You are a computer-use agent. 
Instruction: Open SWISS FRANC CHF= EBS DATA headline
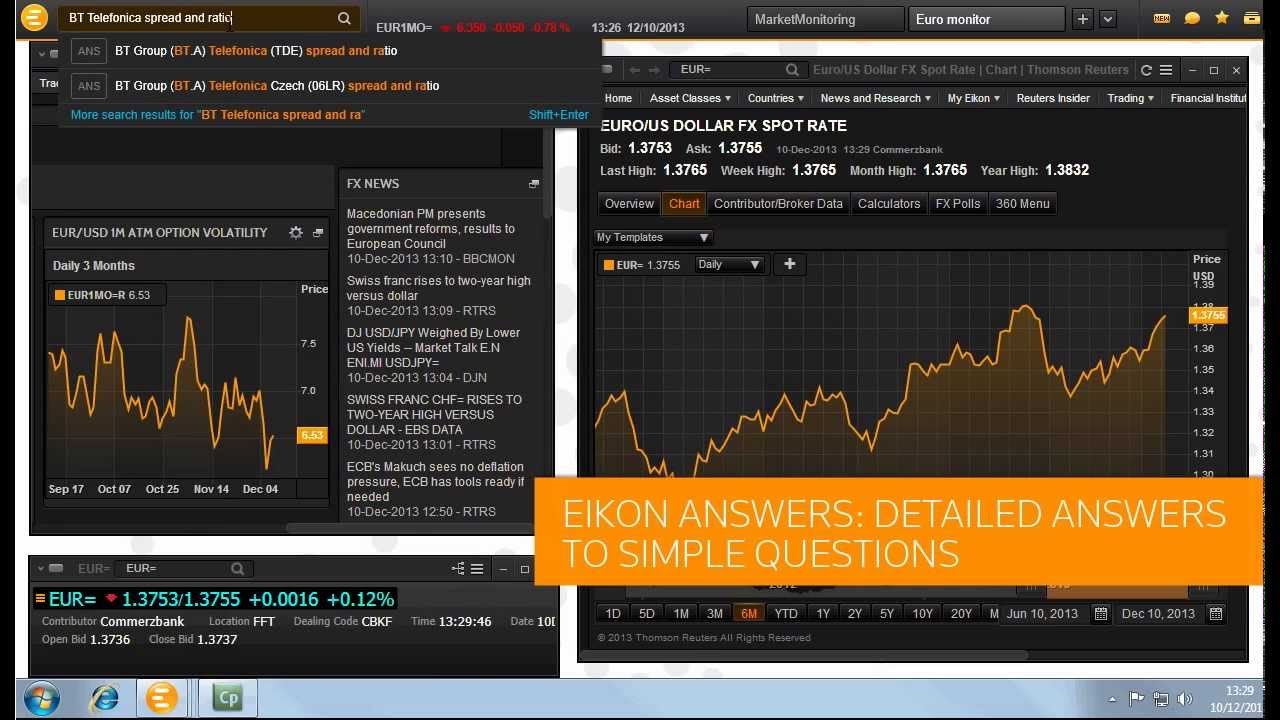[x=435, y=415]
